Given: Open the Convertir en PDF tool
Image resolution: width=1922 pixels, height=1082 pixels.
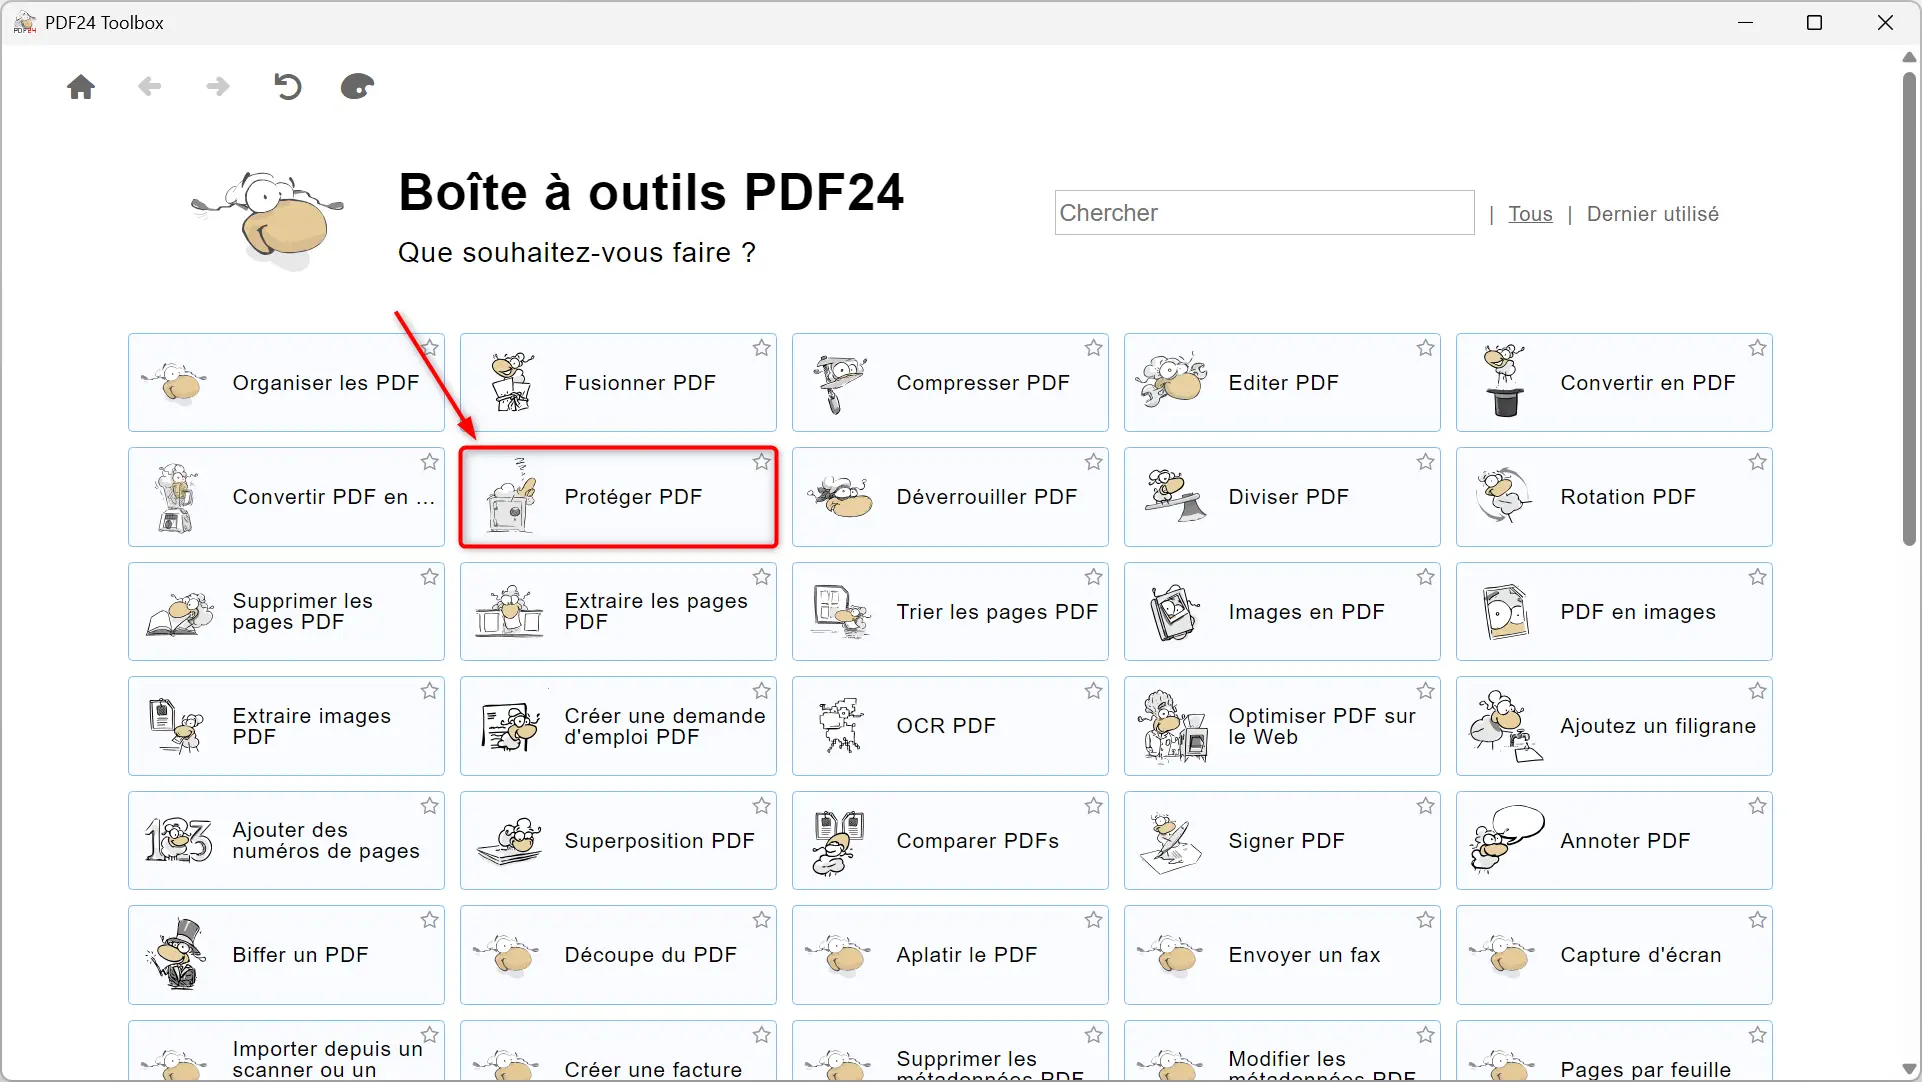Looking at the screenshot, I should point(1614,383).
